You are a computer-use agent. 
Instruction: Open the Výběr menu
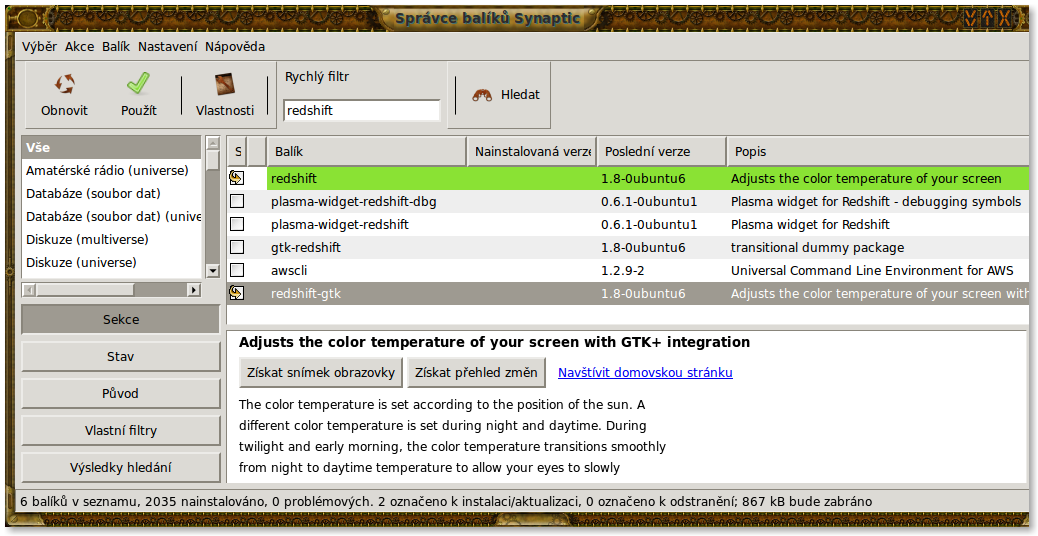click(x=39, y=46)
